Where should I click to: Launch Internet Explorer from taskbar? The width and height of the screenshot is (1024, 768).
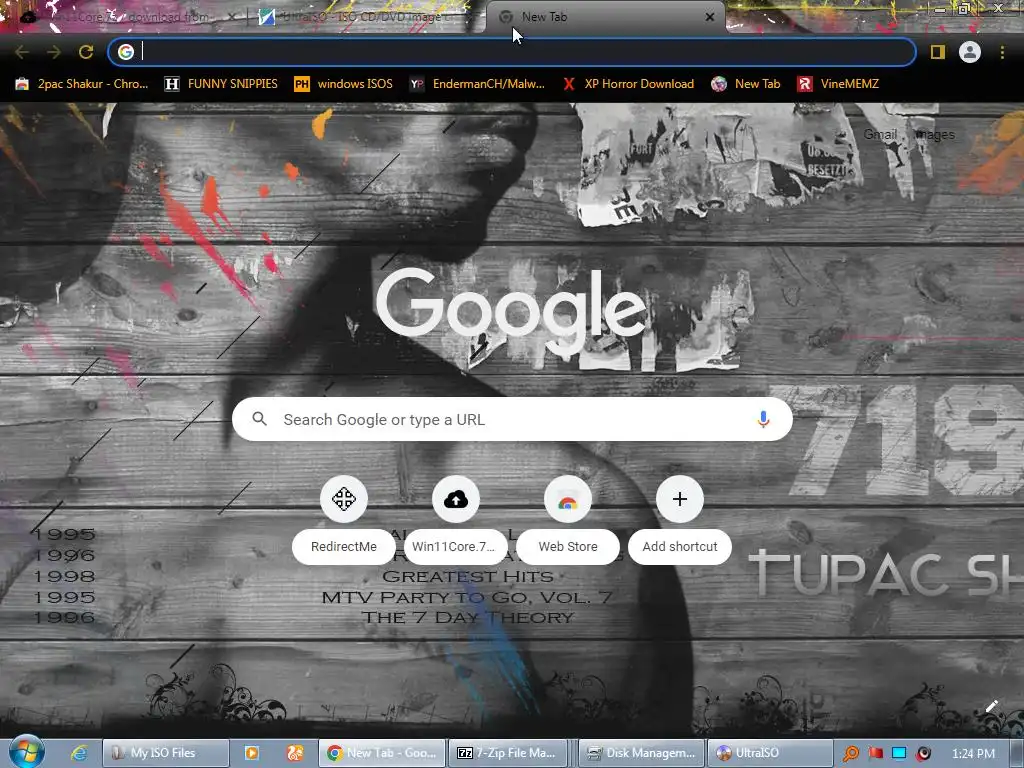79,753
